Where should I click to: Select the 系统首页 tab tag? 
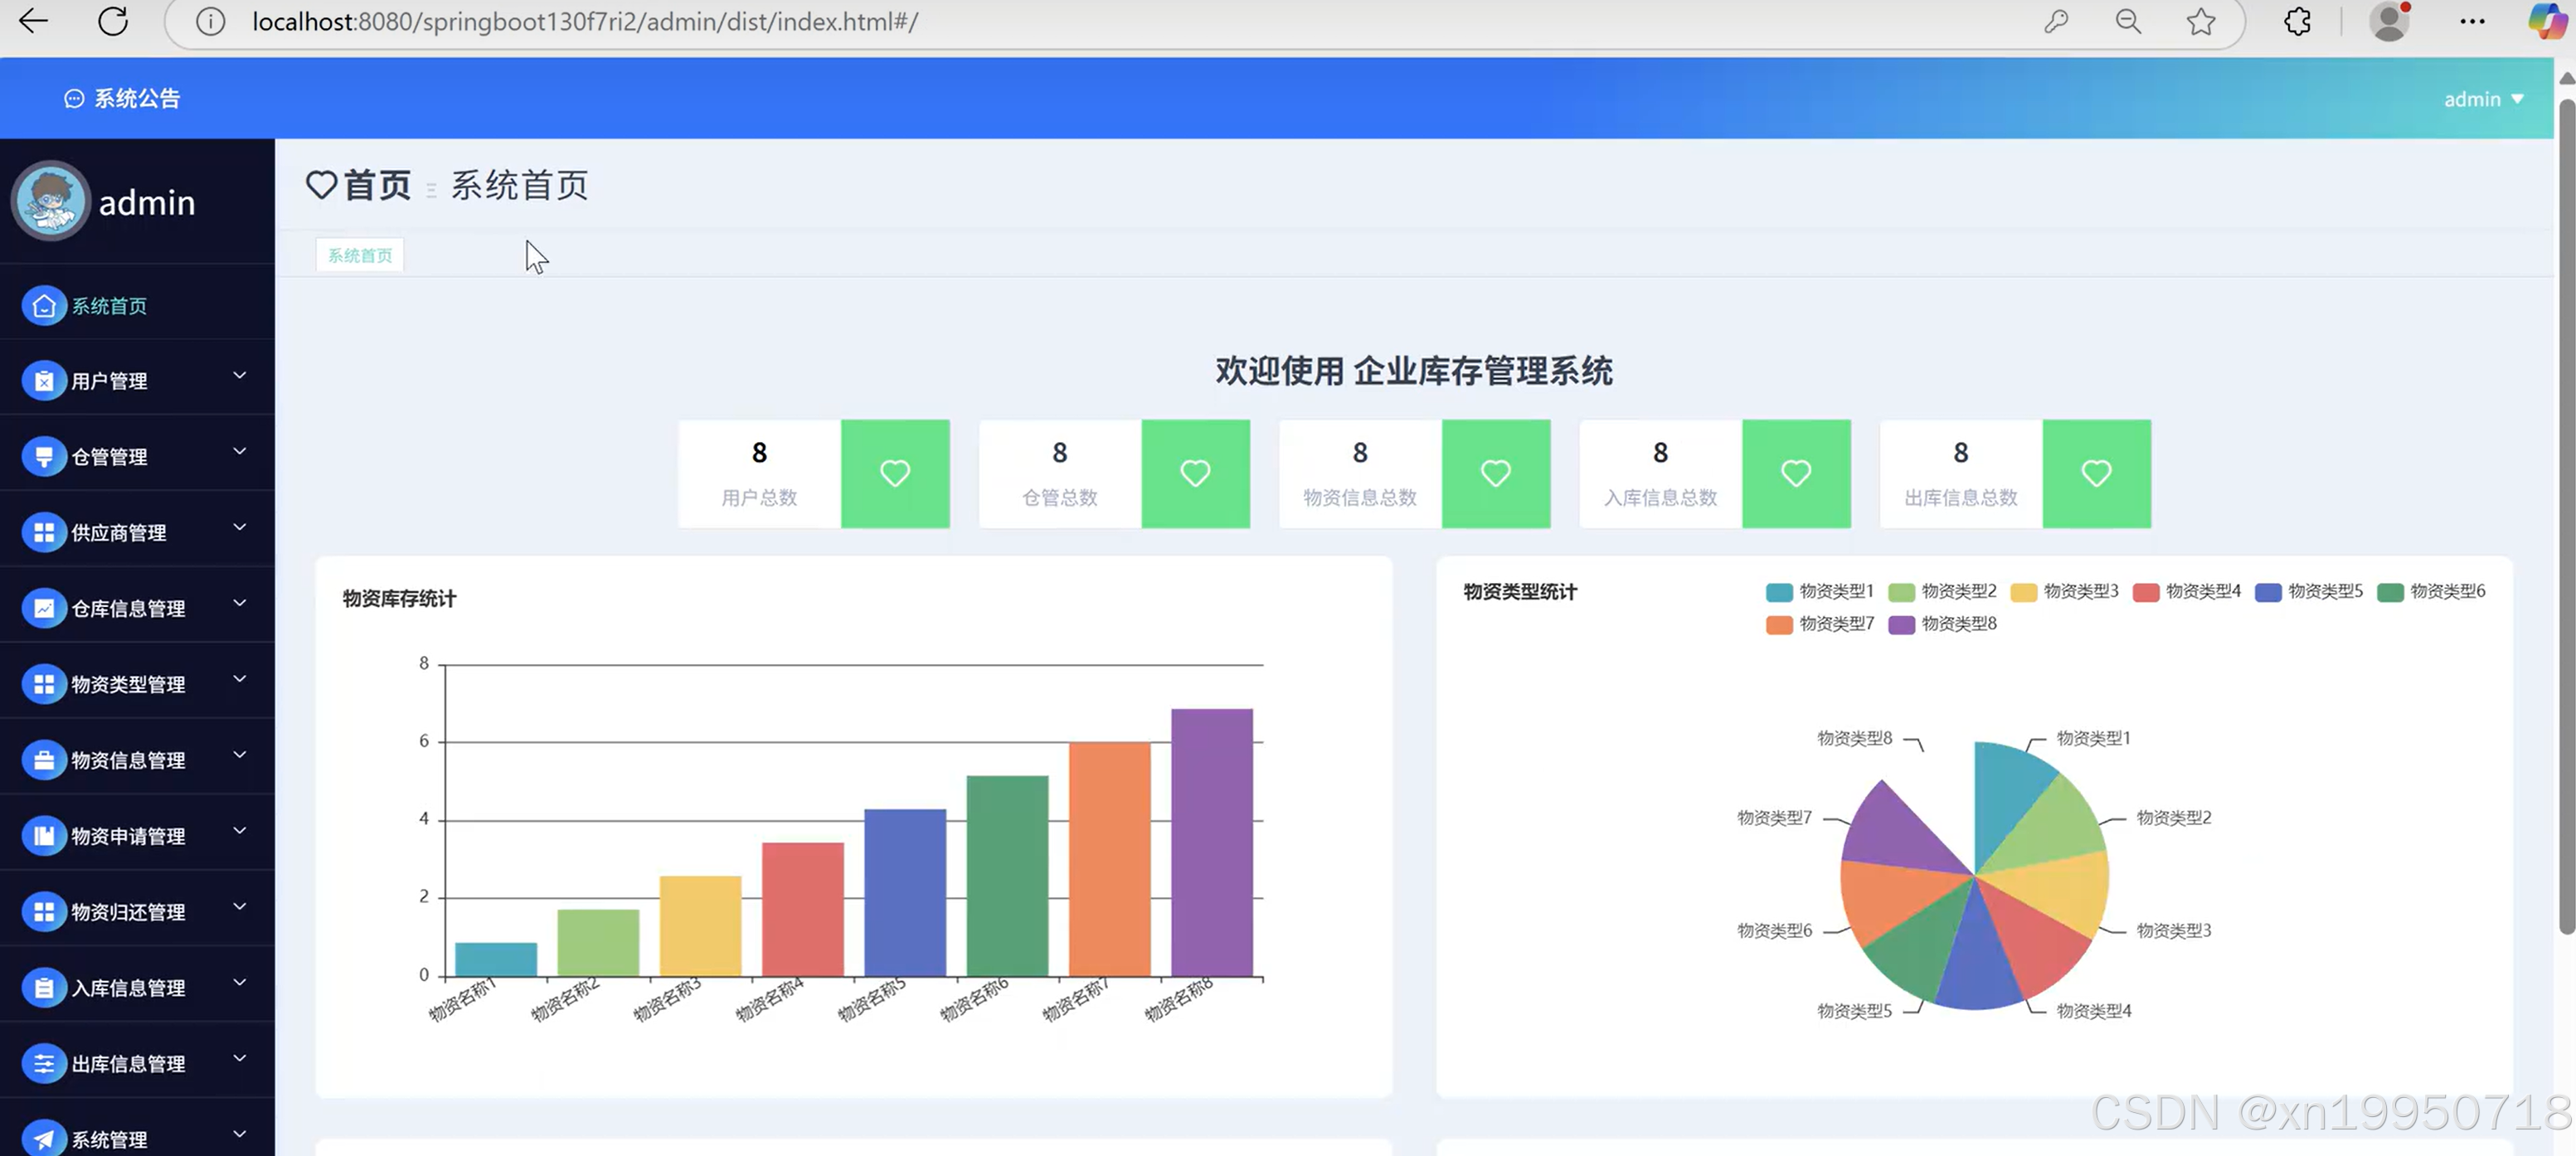[x=360, y=255]
